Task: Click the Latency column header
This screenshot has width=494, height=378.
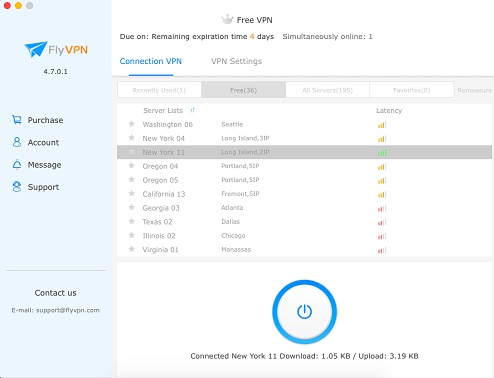Action: 389,110
